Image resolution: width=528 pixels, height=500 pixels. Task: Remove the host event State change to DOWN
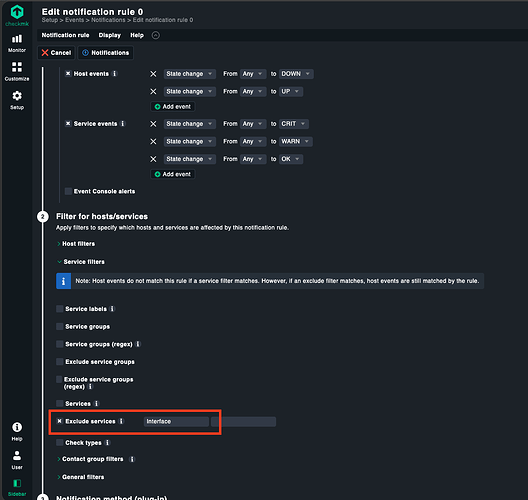[153, 74]
